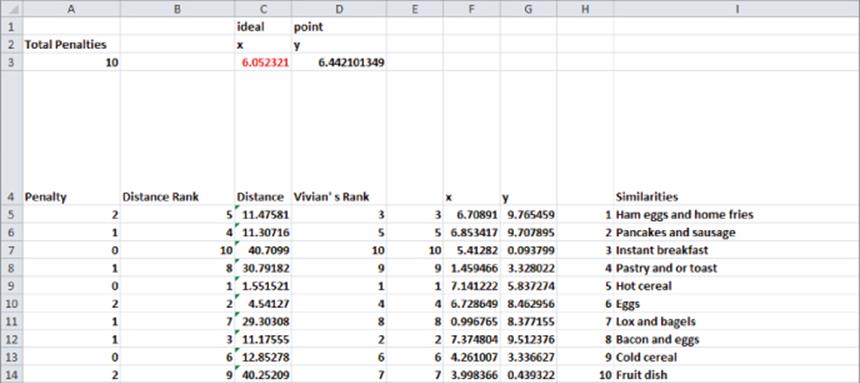Select row 10 header
The height and width of the screenshot is (383, 860).
(12, 303)
